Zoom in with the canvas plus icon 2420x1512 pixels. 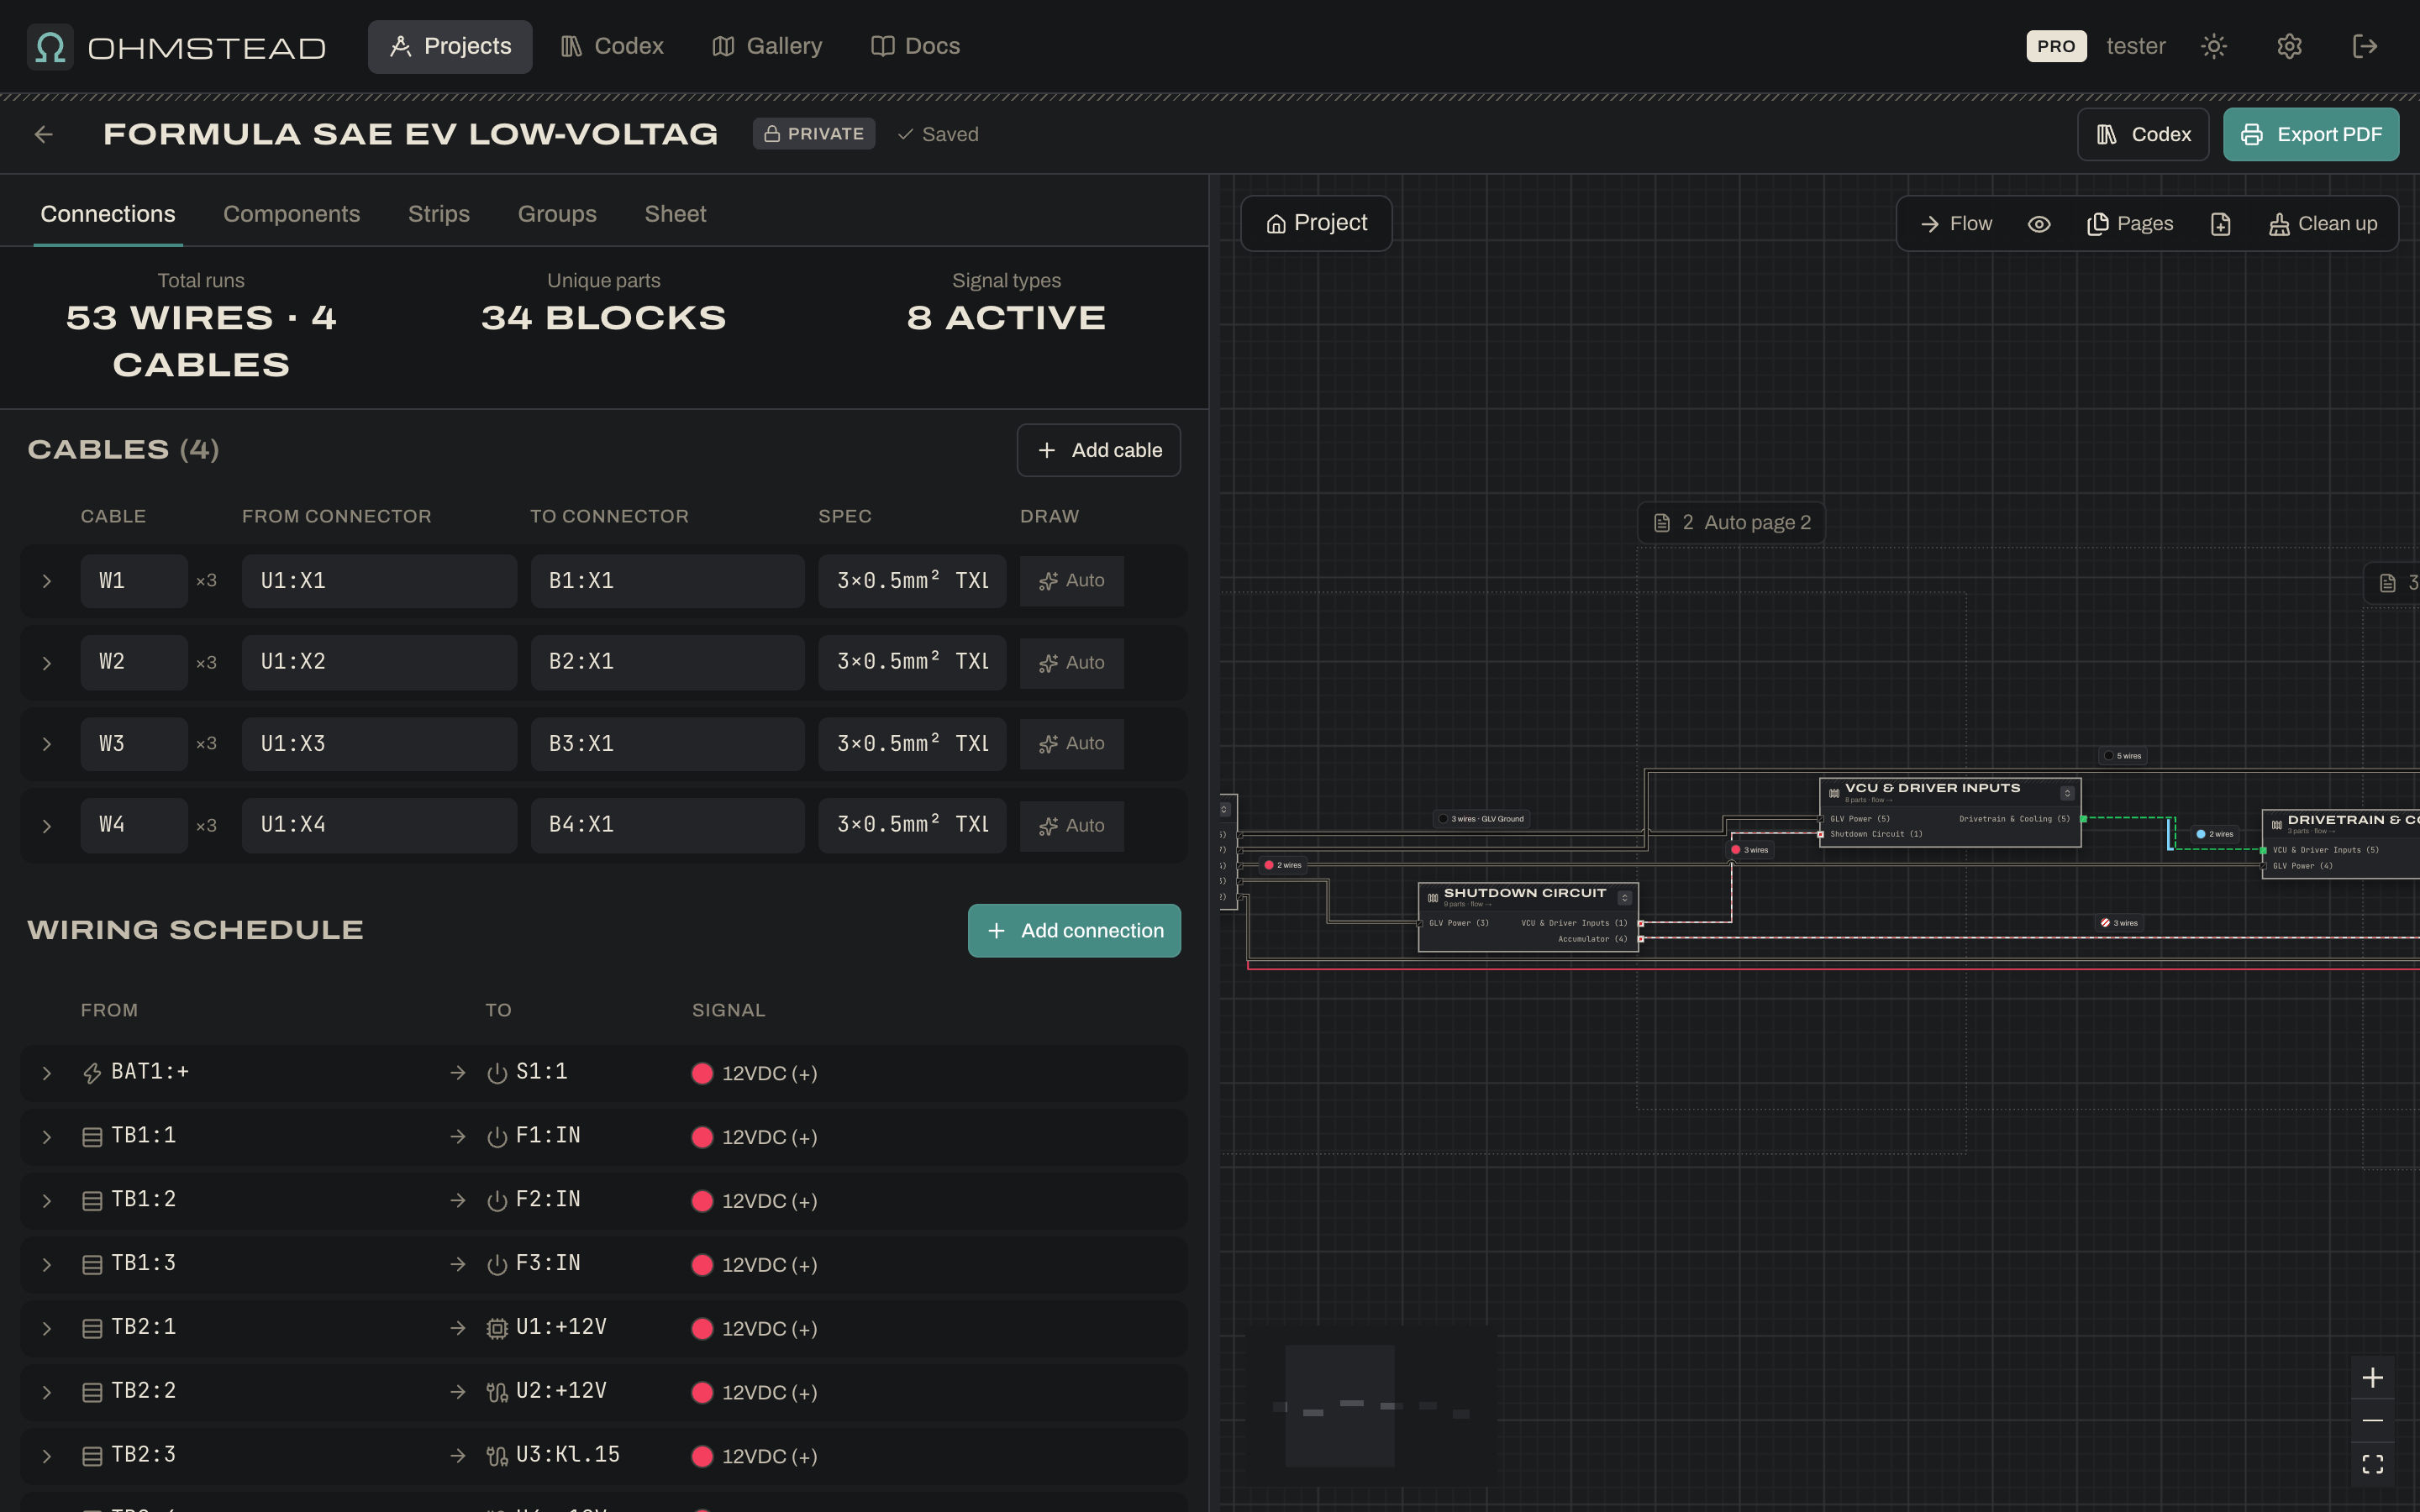coord(2373,1378)
